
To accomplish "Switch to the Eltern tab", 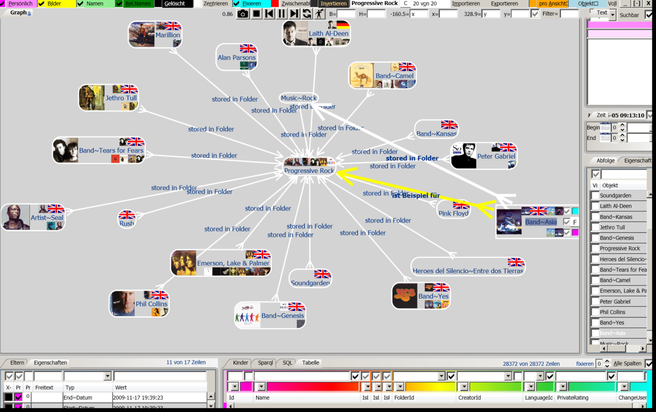I will 17,363.
